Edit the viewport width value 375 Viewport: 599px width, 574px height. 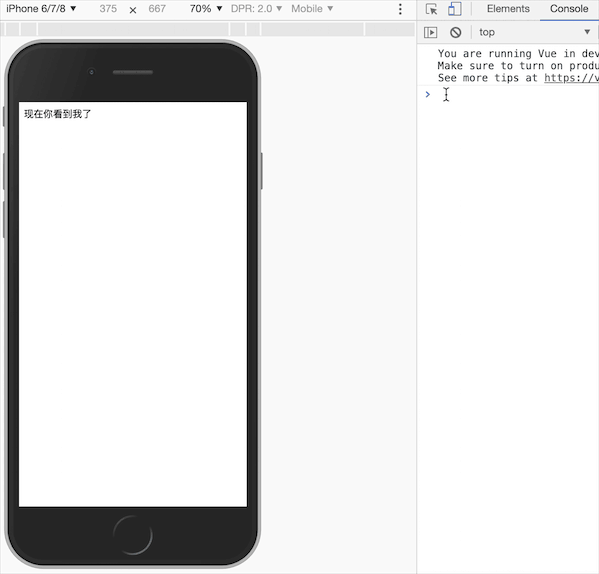pyautogui.click(x=108, y=8)
